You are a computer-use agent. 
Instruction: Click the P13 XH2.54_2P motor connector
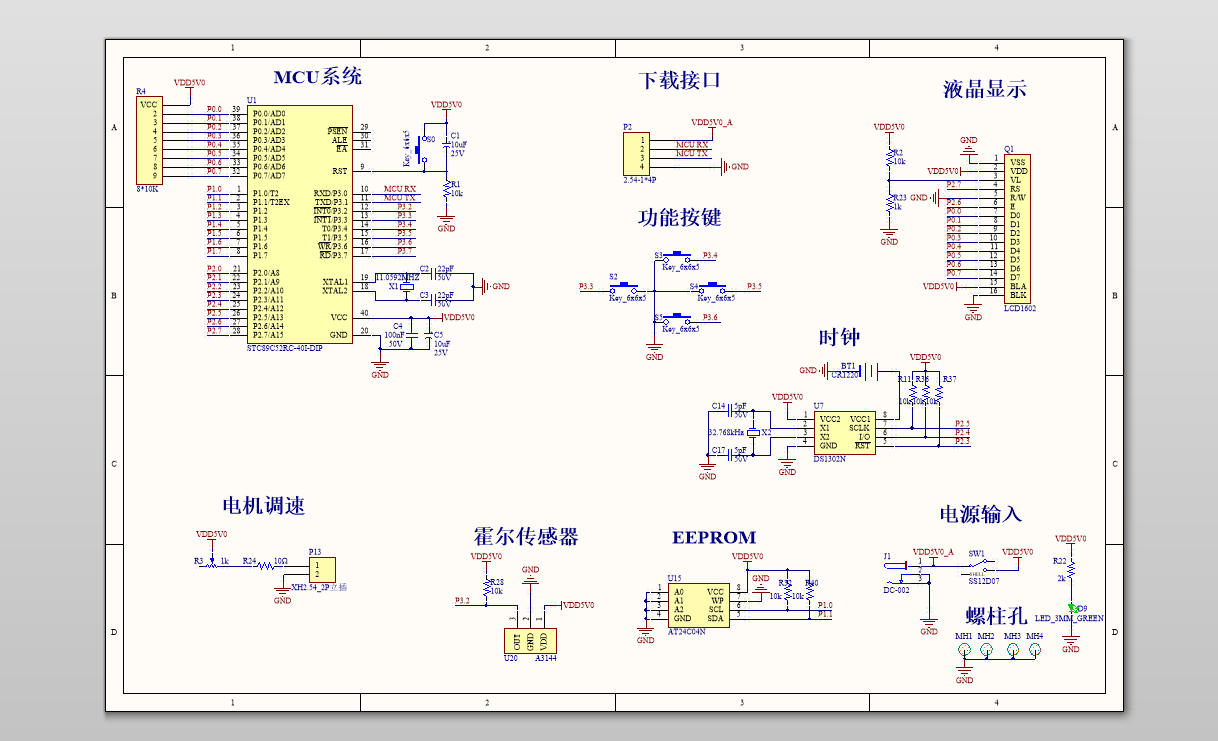click(321, 569)
